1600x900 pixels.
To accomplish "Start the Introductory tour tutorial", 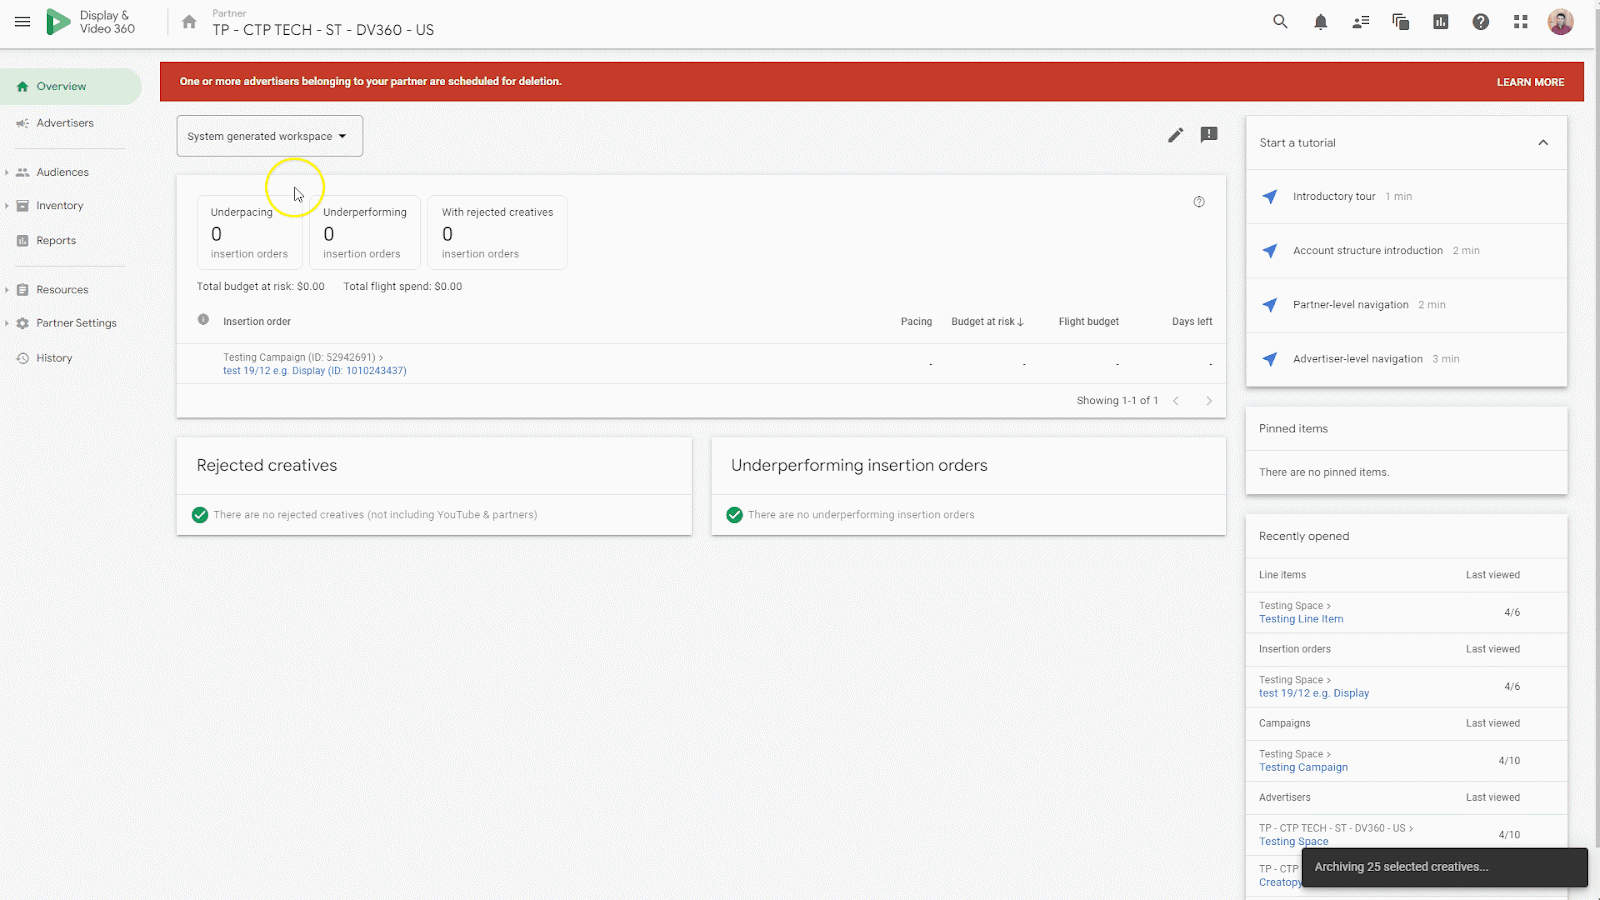I will [1335, 196].
